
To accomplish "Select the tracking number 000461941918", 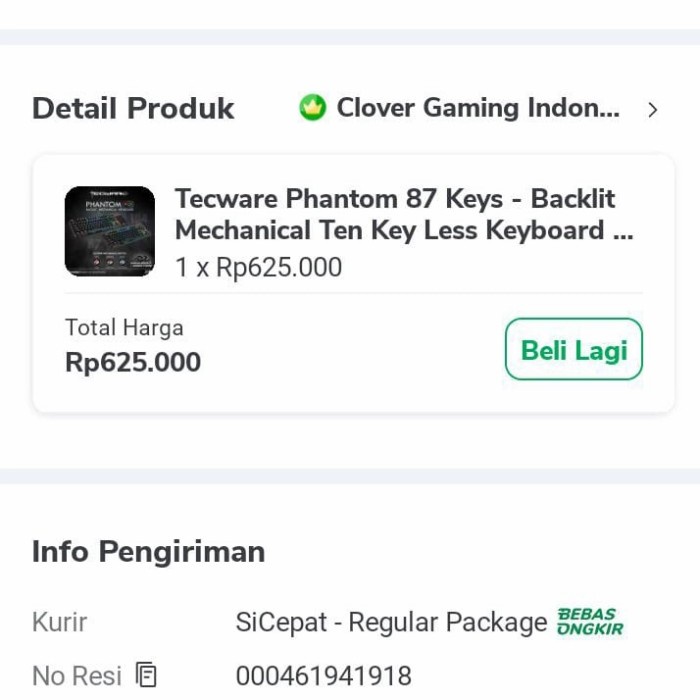I will click(324, 675).
